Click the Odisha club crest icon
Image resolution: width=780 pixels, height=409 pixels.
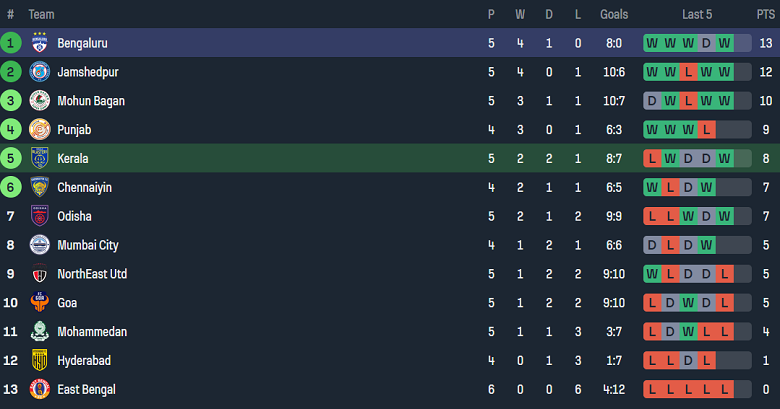coord(40,216)
